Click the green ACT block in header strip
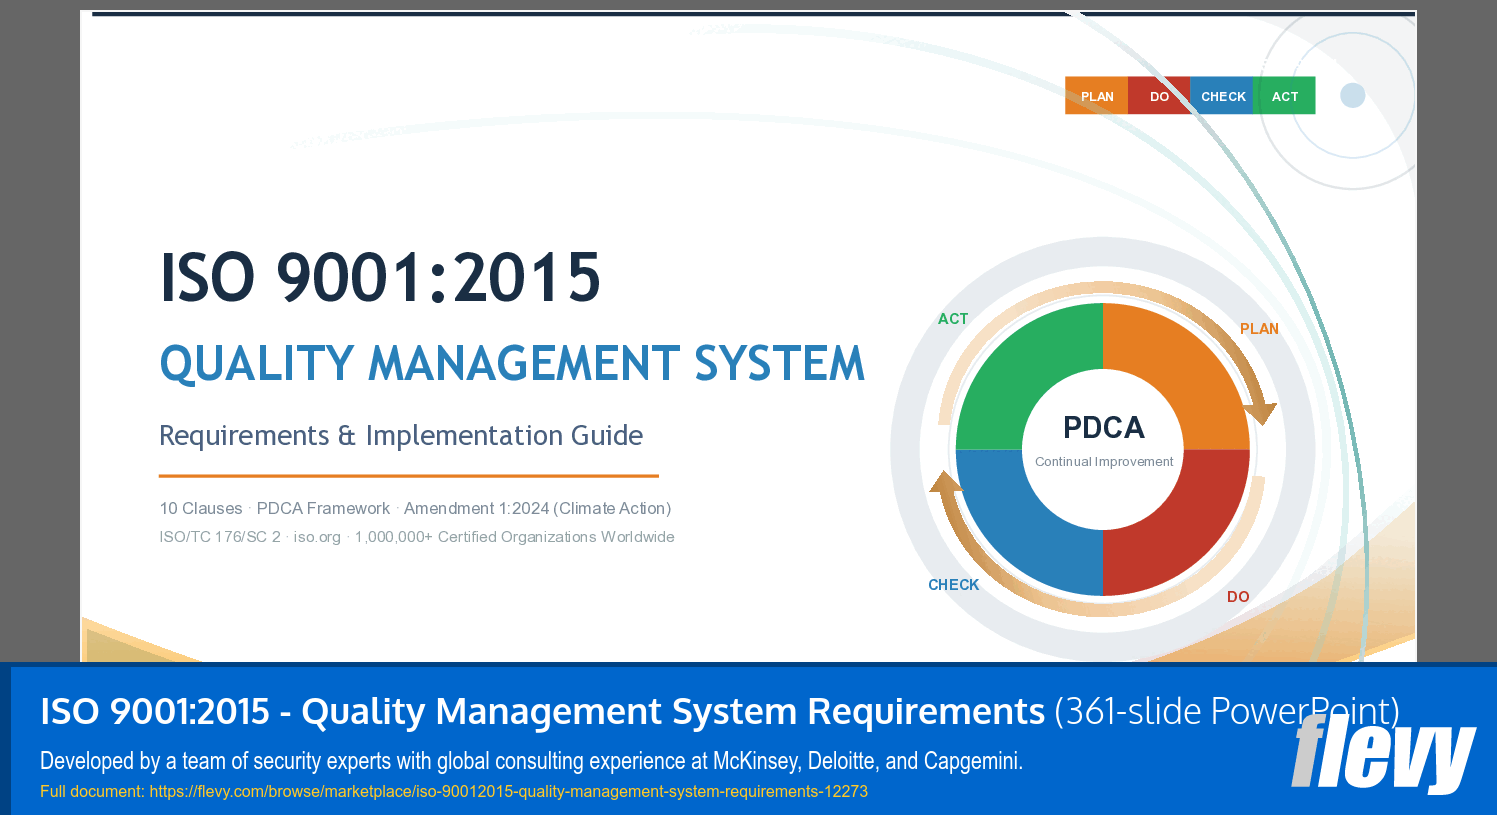The image size is (1497, 815). tap(1284, 96)
